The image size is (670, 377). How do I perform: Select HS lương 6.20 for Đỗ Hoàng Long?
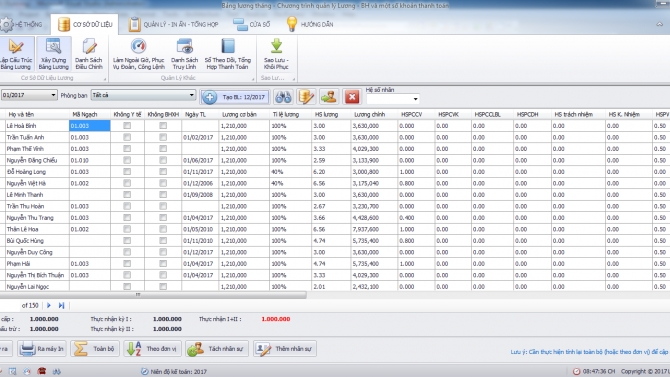click(x=331, y=172)
